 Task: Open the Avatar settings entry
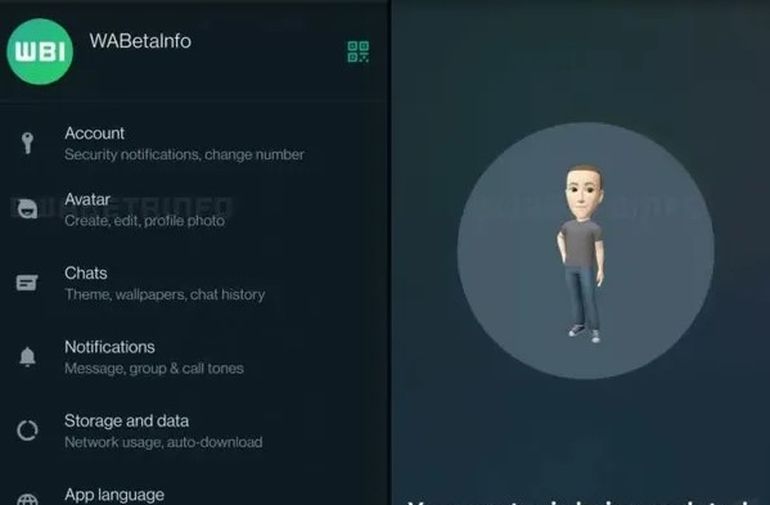[195, 210]
